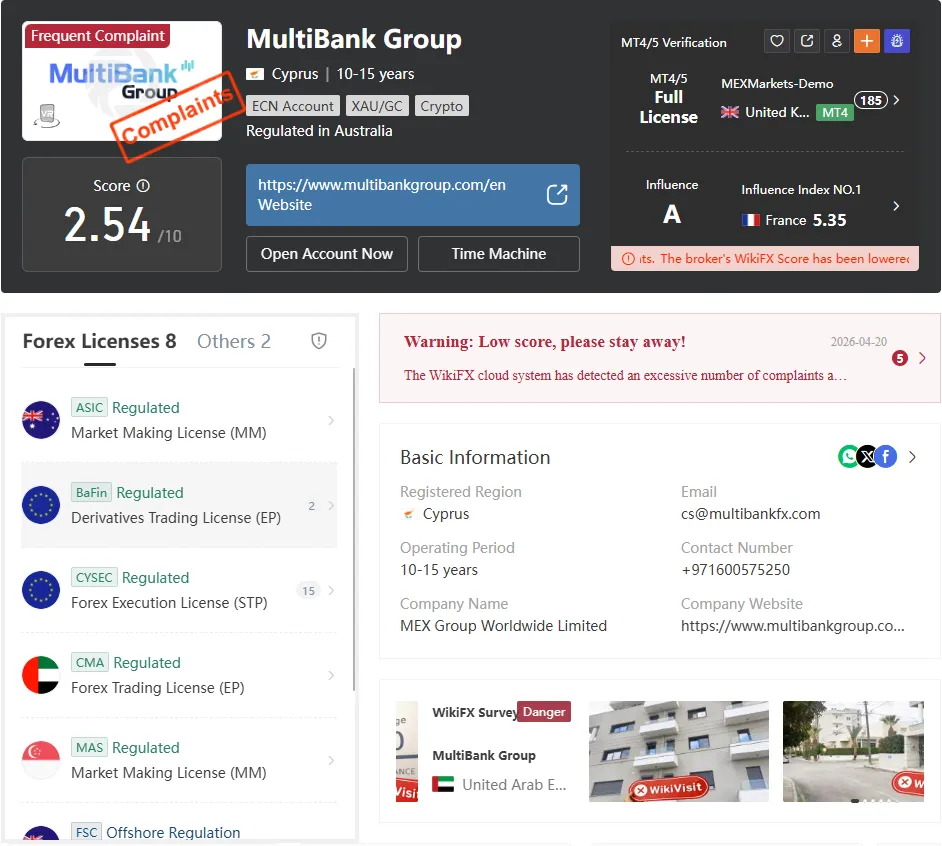
Task: Click the orange plus icon
Action: (867, 41)
